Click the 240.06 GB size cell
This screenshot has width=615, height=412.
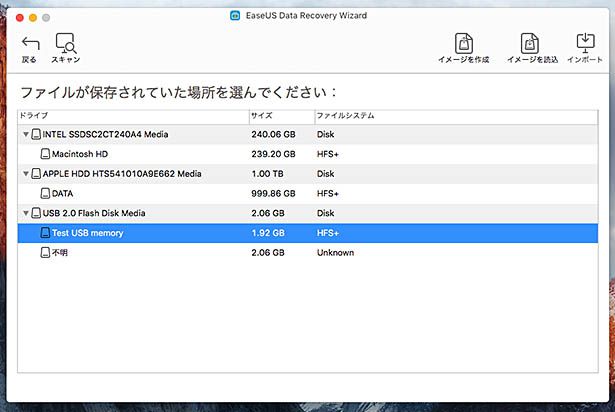tap(273, 134)
